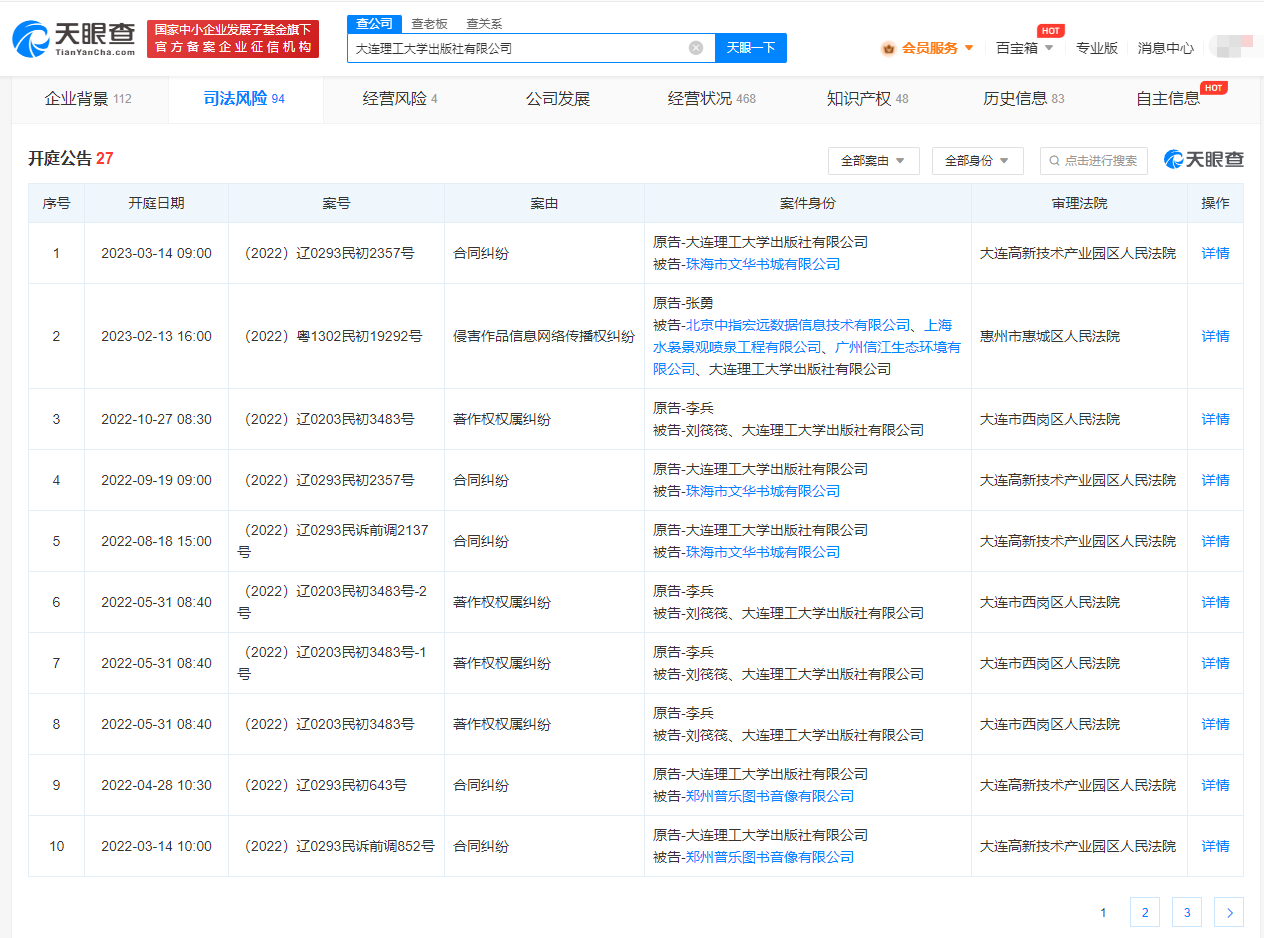The width and height of the screenshot is (1264, 938).
Task: Click the 点击进行搜索 input field
Action: point(1095,160)
